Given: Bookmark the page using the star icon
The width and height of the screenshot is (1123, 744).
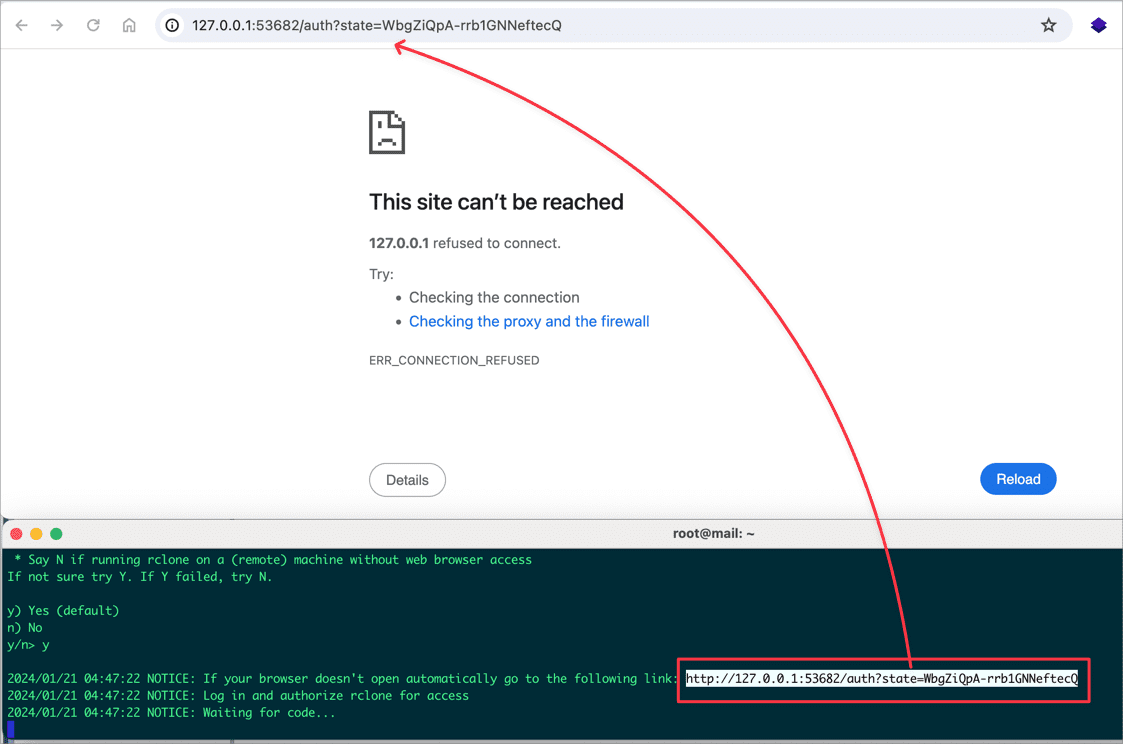Looking at the screenshot, I should point(1048,25).
